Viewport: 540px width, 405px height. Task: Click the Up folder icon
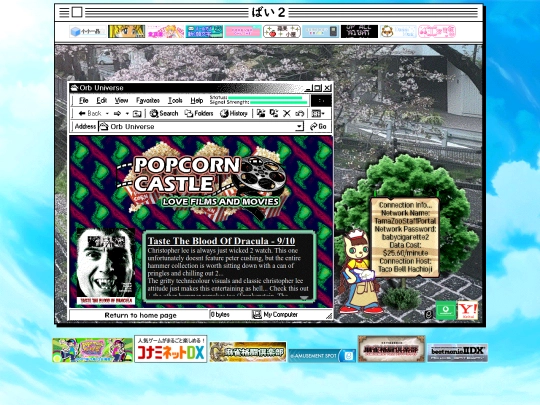137,113
